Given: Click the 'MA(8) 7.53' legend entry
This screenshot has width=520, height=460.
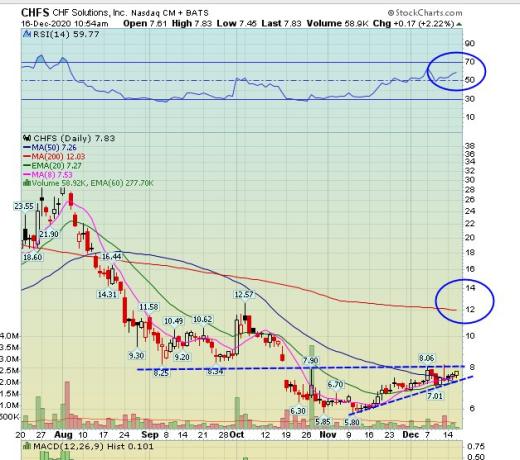Looking at the screenshot, I should (52, 174).
